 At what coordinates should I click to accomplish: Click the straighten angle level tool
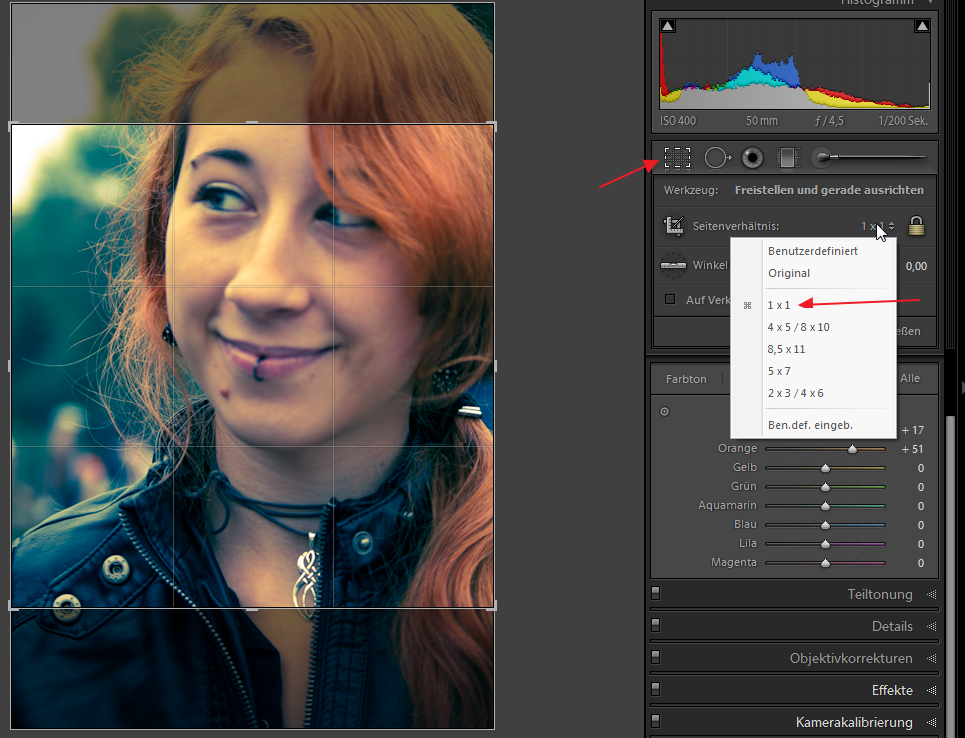tap(673, 266)
